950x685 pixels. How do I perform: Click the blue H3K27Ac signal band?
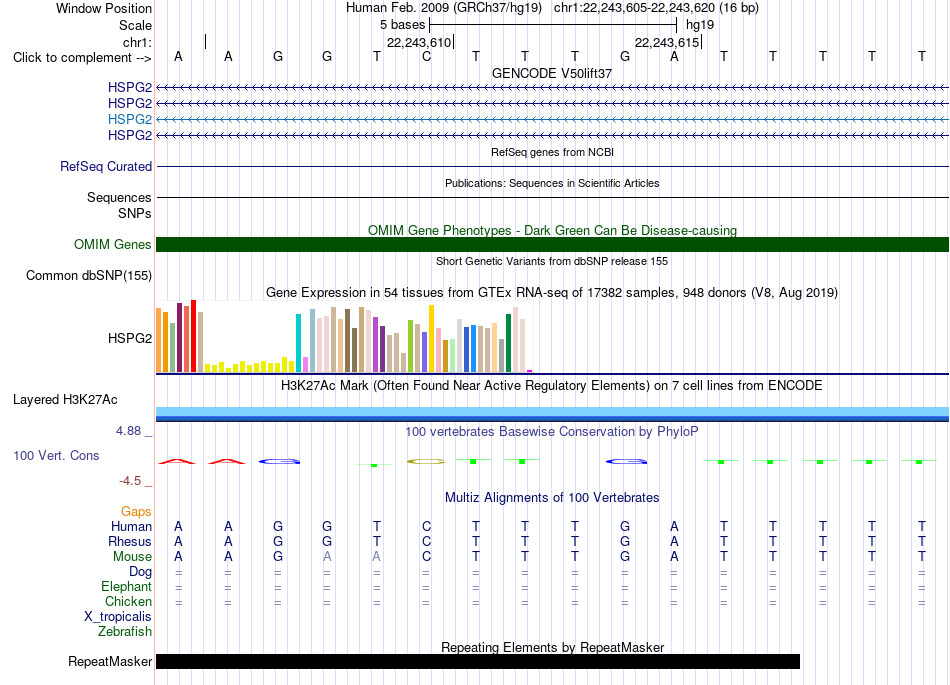click(553, 414)
